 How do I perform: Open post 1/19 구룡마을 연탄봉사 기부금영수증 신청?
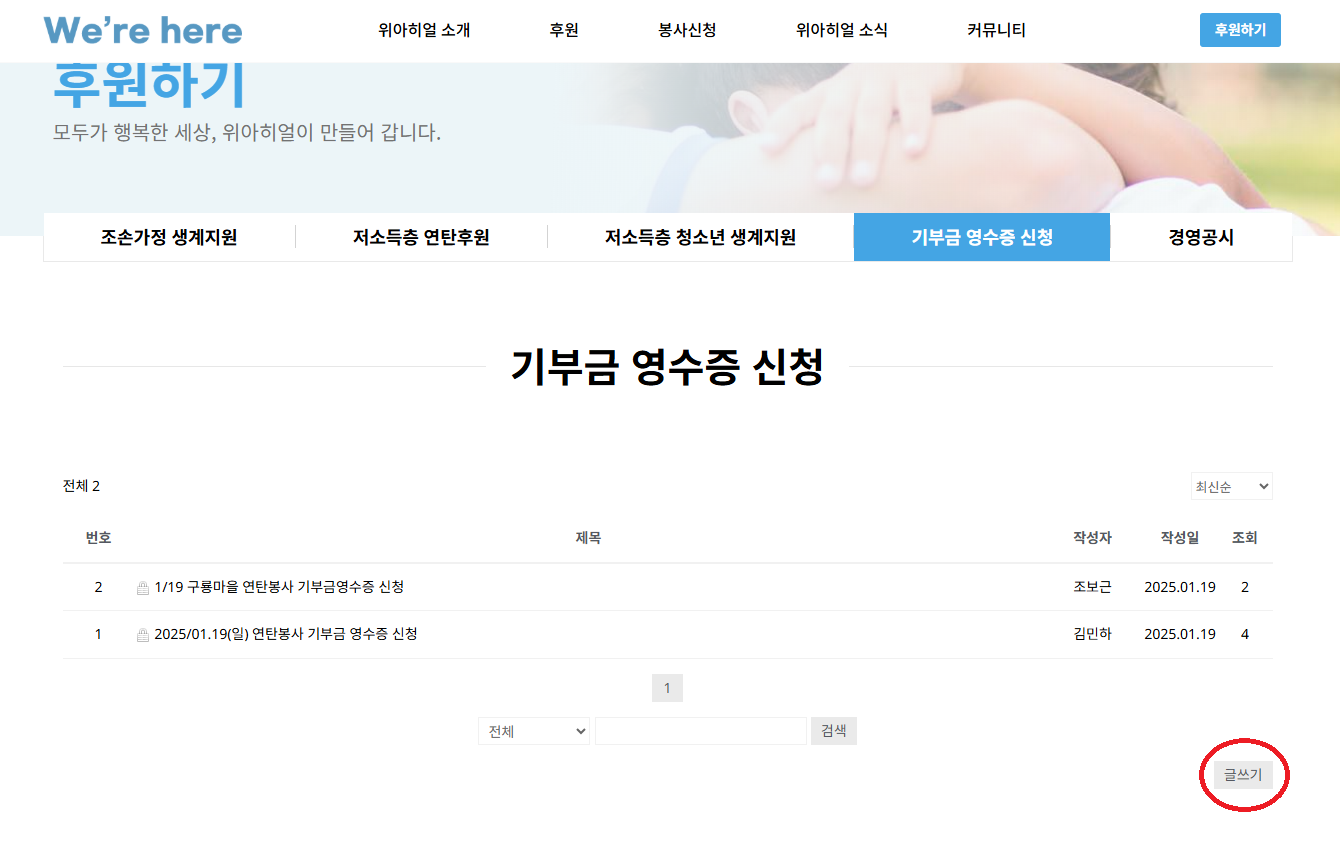279,587
